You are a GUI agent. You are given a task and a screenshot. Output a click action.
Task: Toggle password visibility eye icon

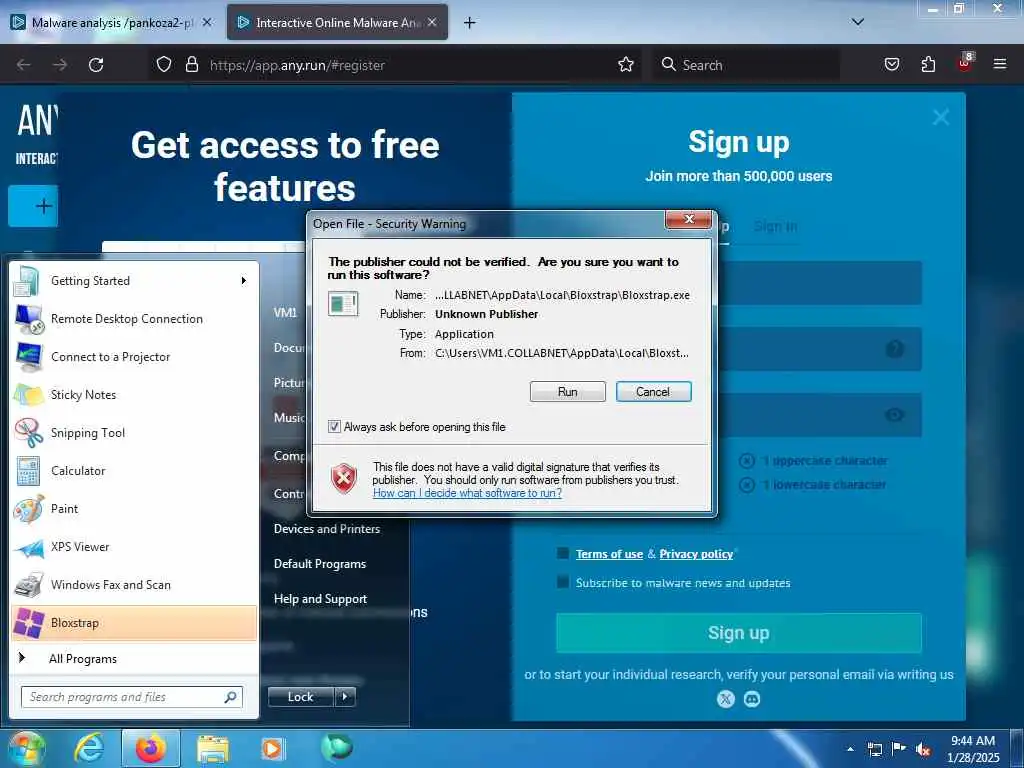(x=895, y=415)
